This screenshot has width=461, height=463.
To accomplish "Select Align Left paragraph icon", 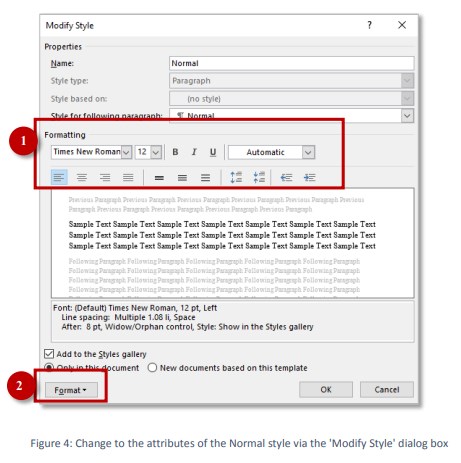I will pyautogui.click(x=59, y=177).
